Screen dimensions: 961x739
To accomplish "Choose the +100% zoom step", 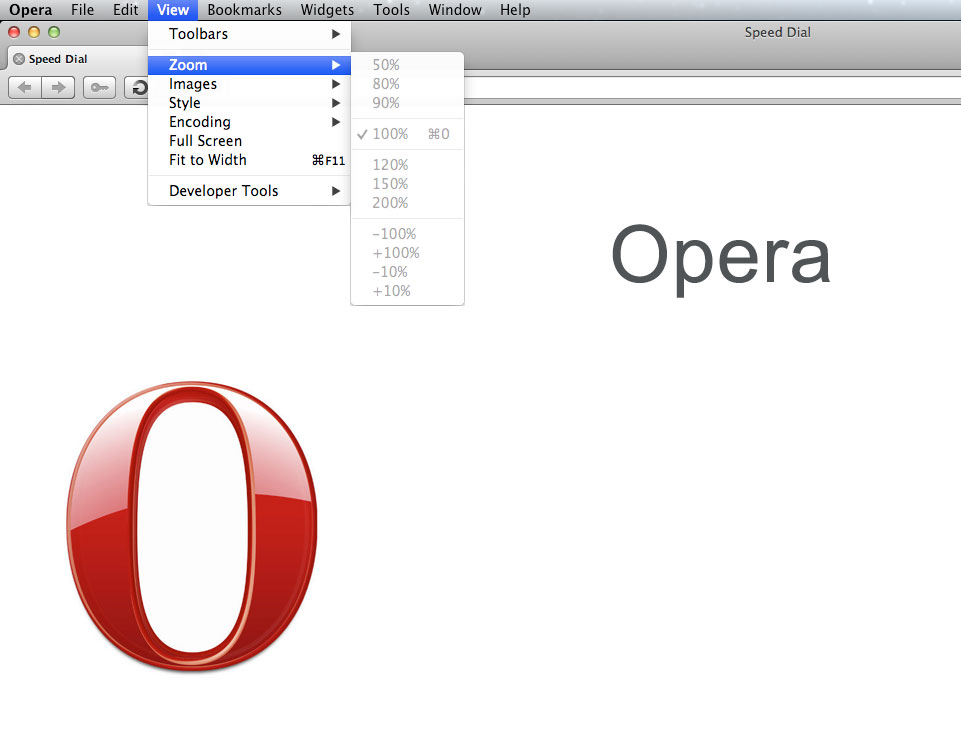I will point(407,253).
